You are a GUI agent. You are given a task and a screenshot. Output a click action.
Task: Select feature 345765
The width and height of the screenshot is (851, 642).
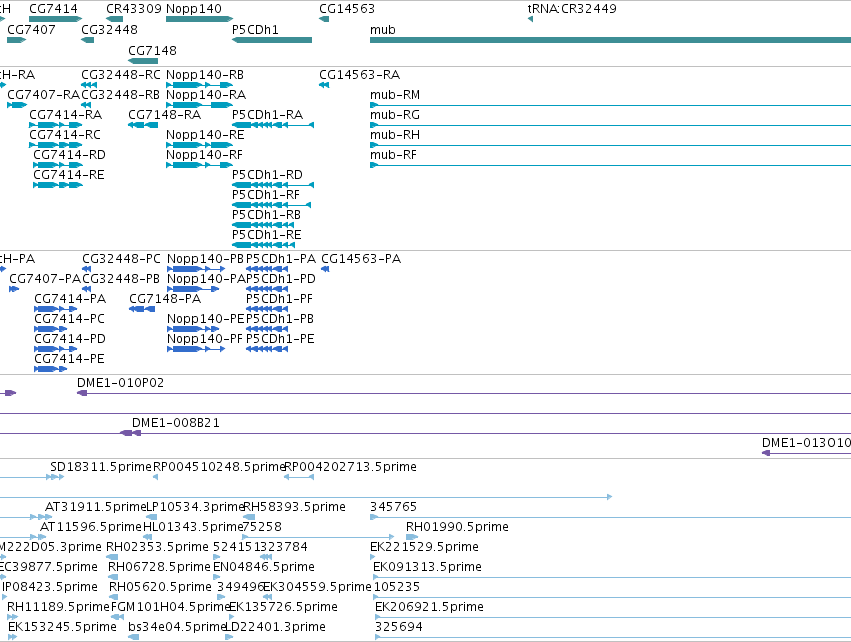pos(611,517)
